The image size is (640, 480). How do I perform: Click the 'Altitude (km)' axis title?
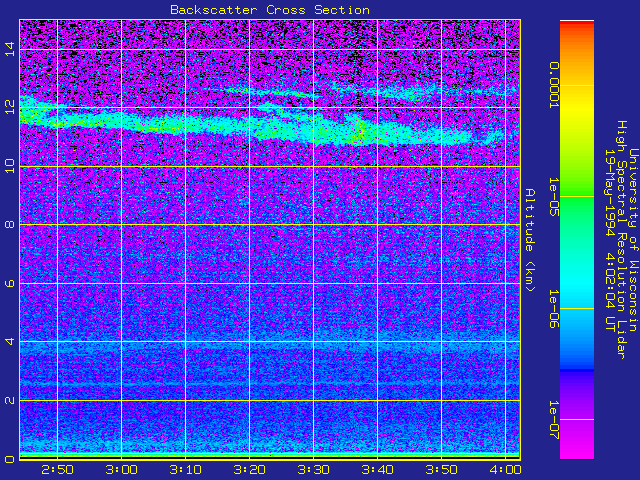[530, 240]
